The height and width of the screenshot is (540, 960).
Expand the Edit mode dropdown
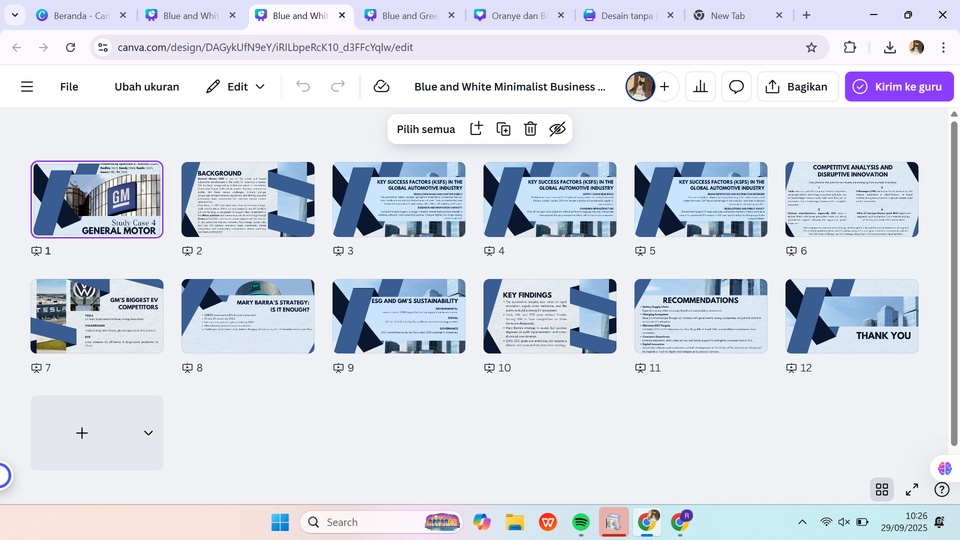[260, 87]
